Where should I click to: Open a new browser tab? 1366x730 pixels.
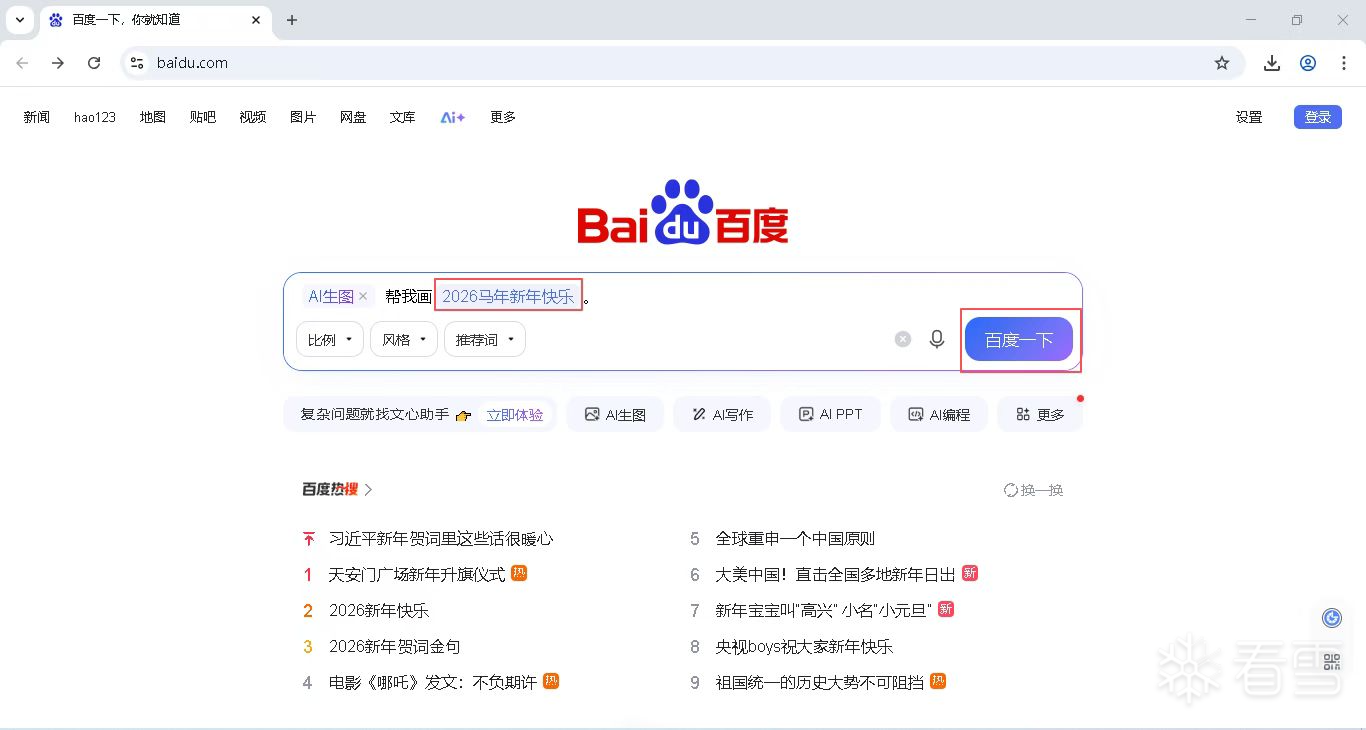[292, 20]
